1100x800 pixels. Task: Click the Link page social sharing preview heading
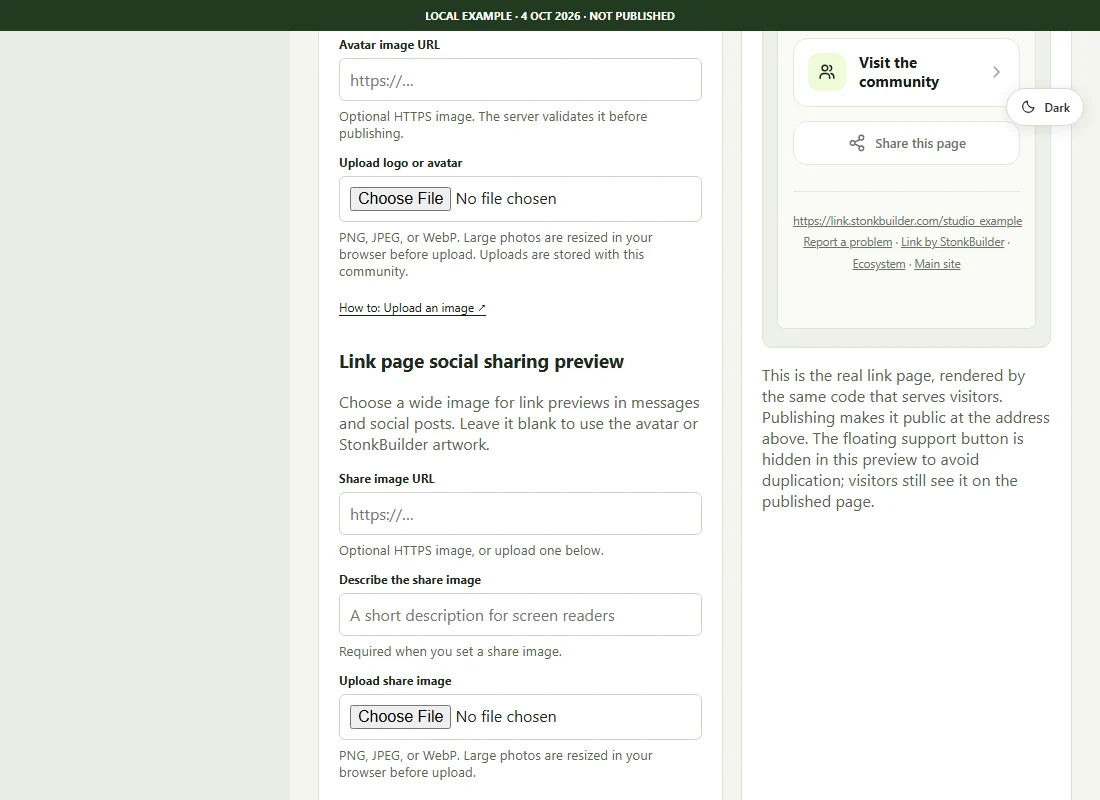(481, 361)
